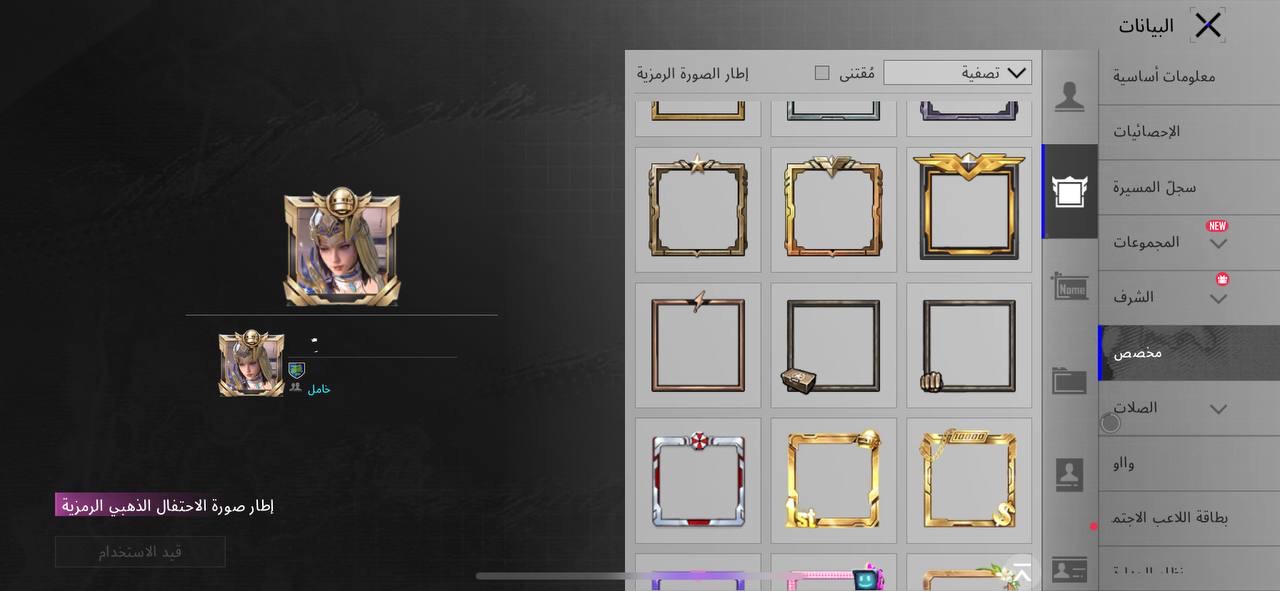This screenshot has width=1280, height=591.
Task: Open the تصفية filter dropdown
Action: [957, 73]
